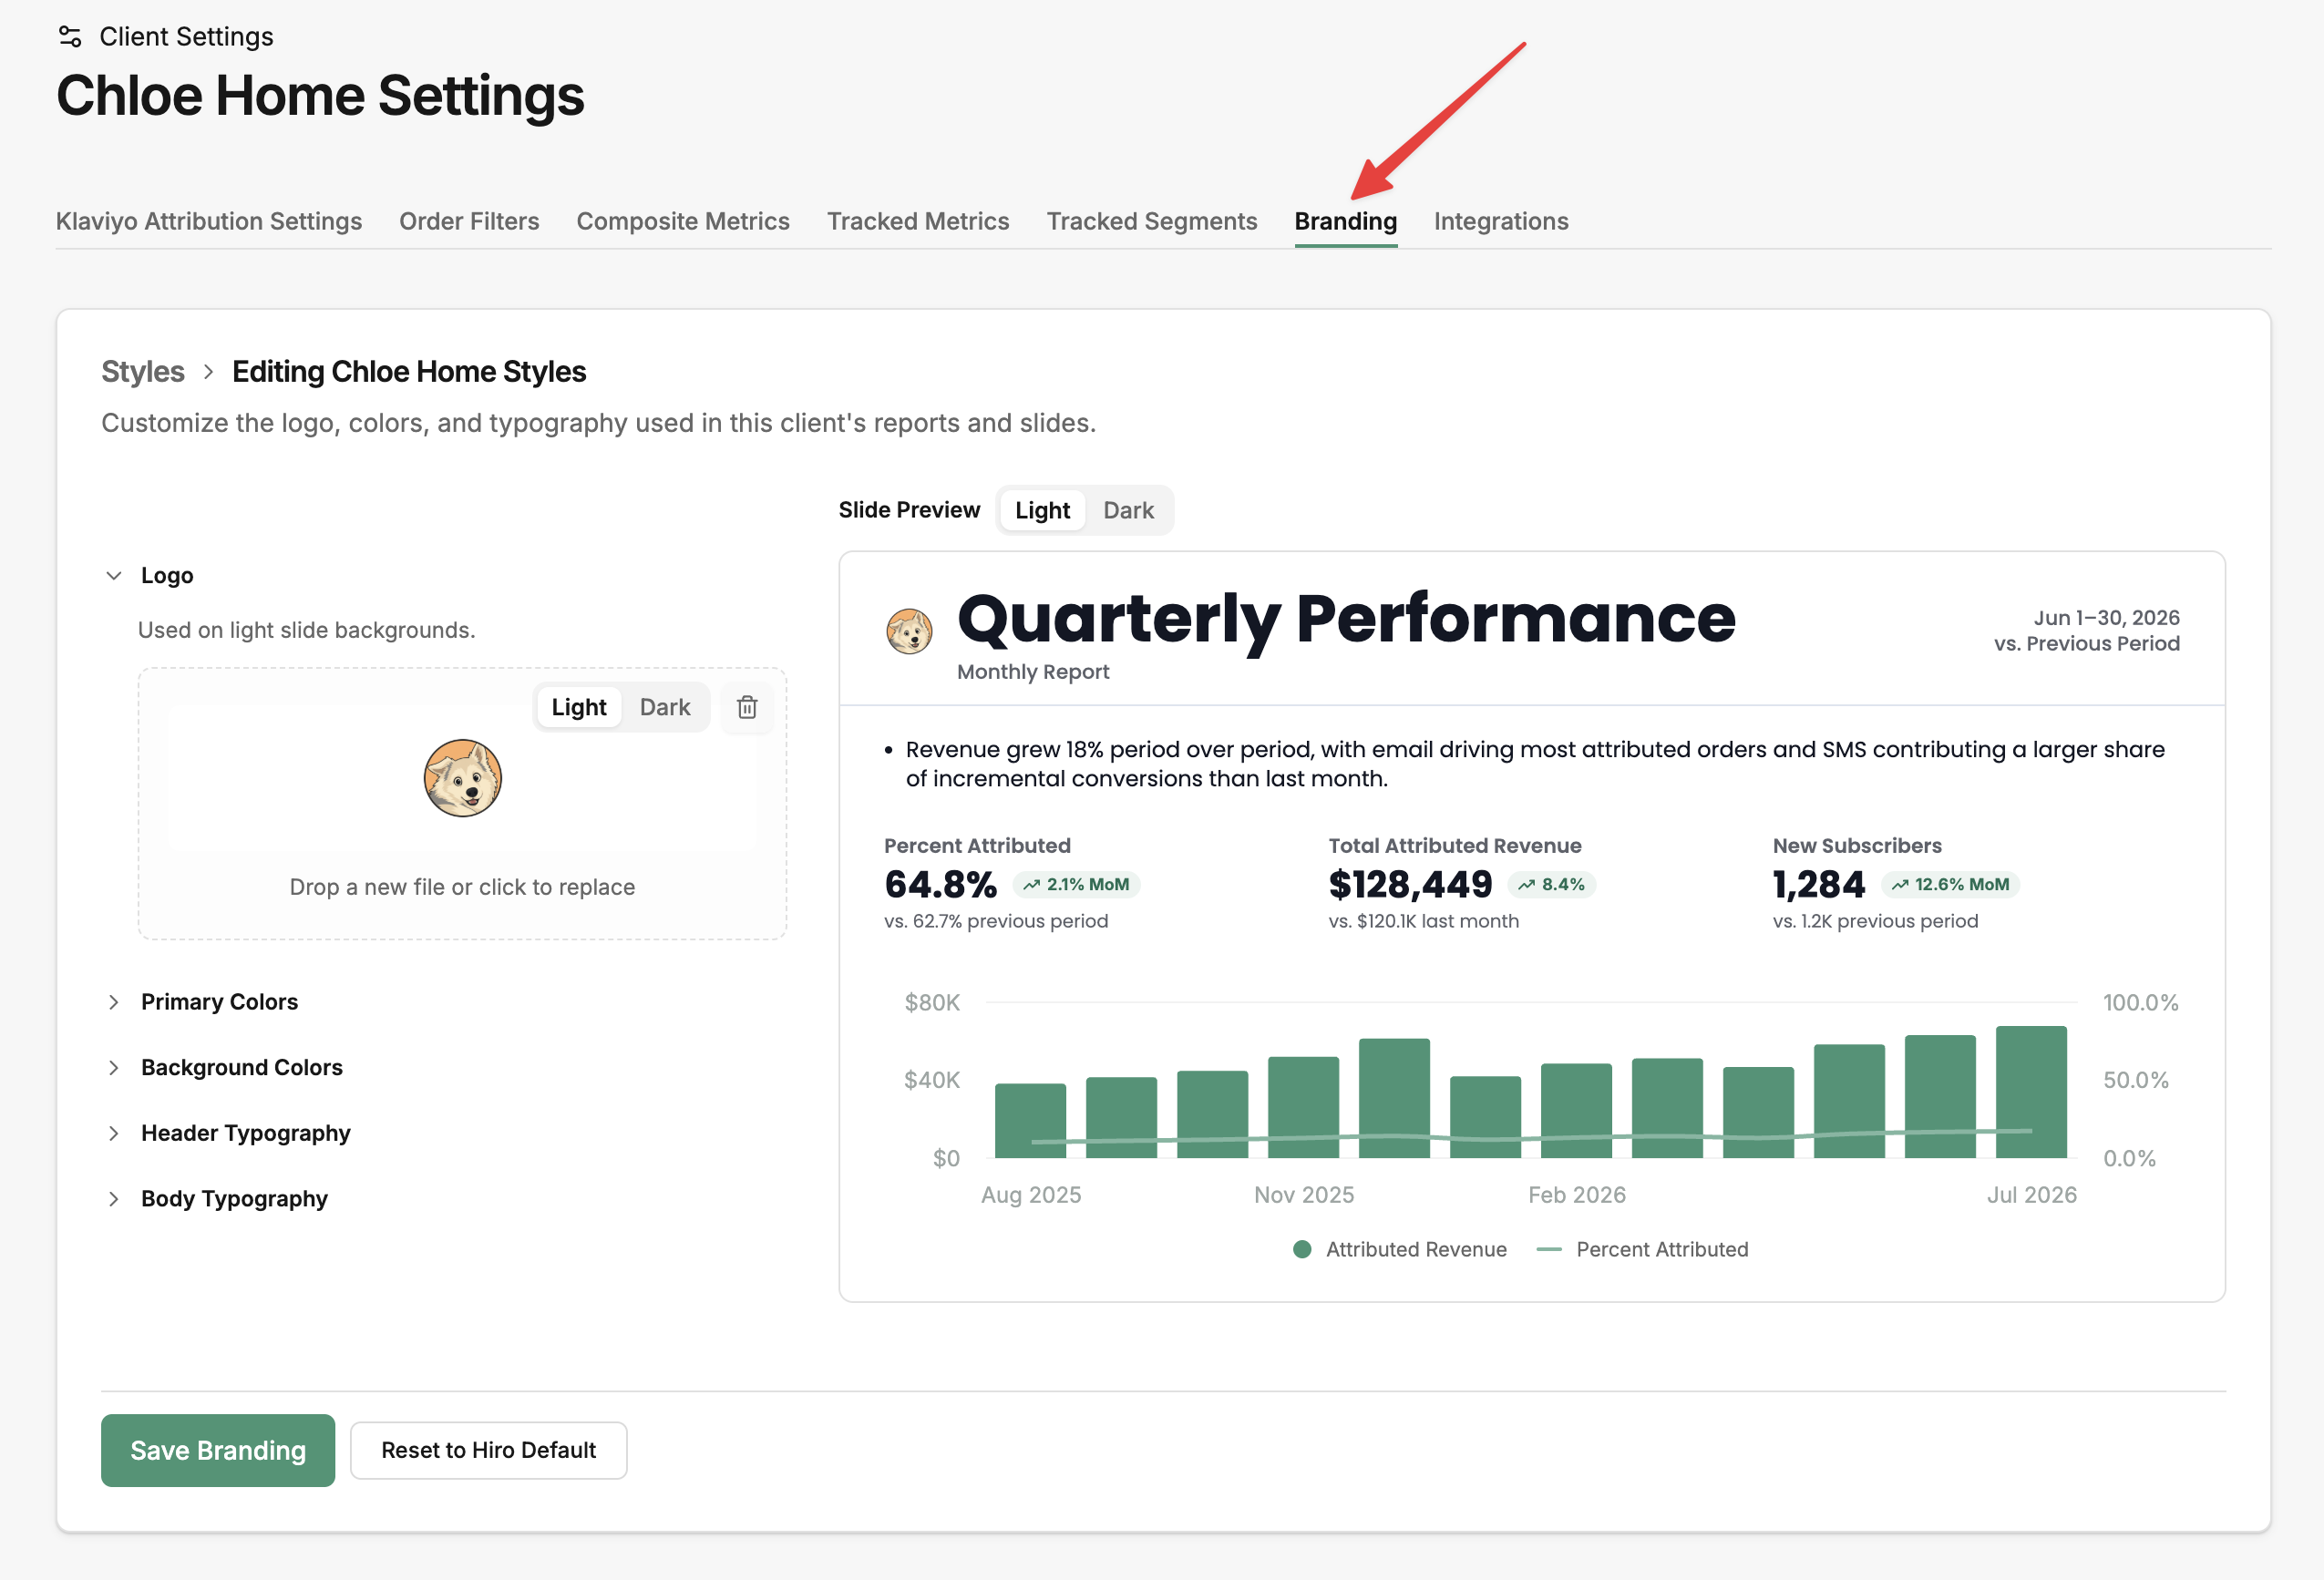Click the 'Editing Chloe Home Styles' heading
Screen dimensions: 2324x1580
[409, 372]
